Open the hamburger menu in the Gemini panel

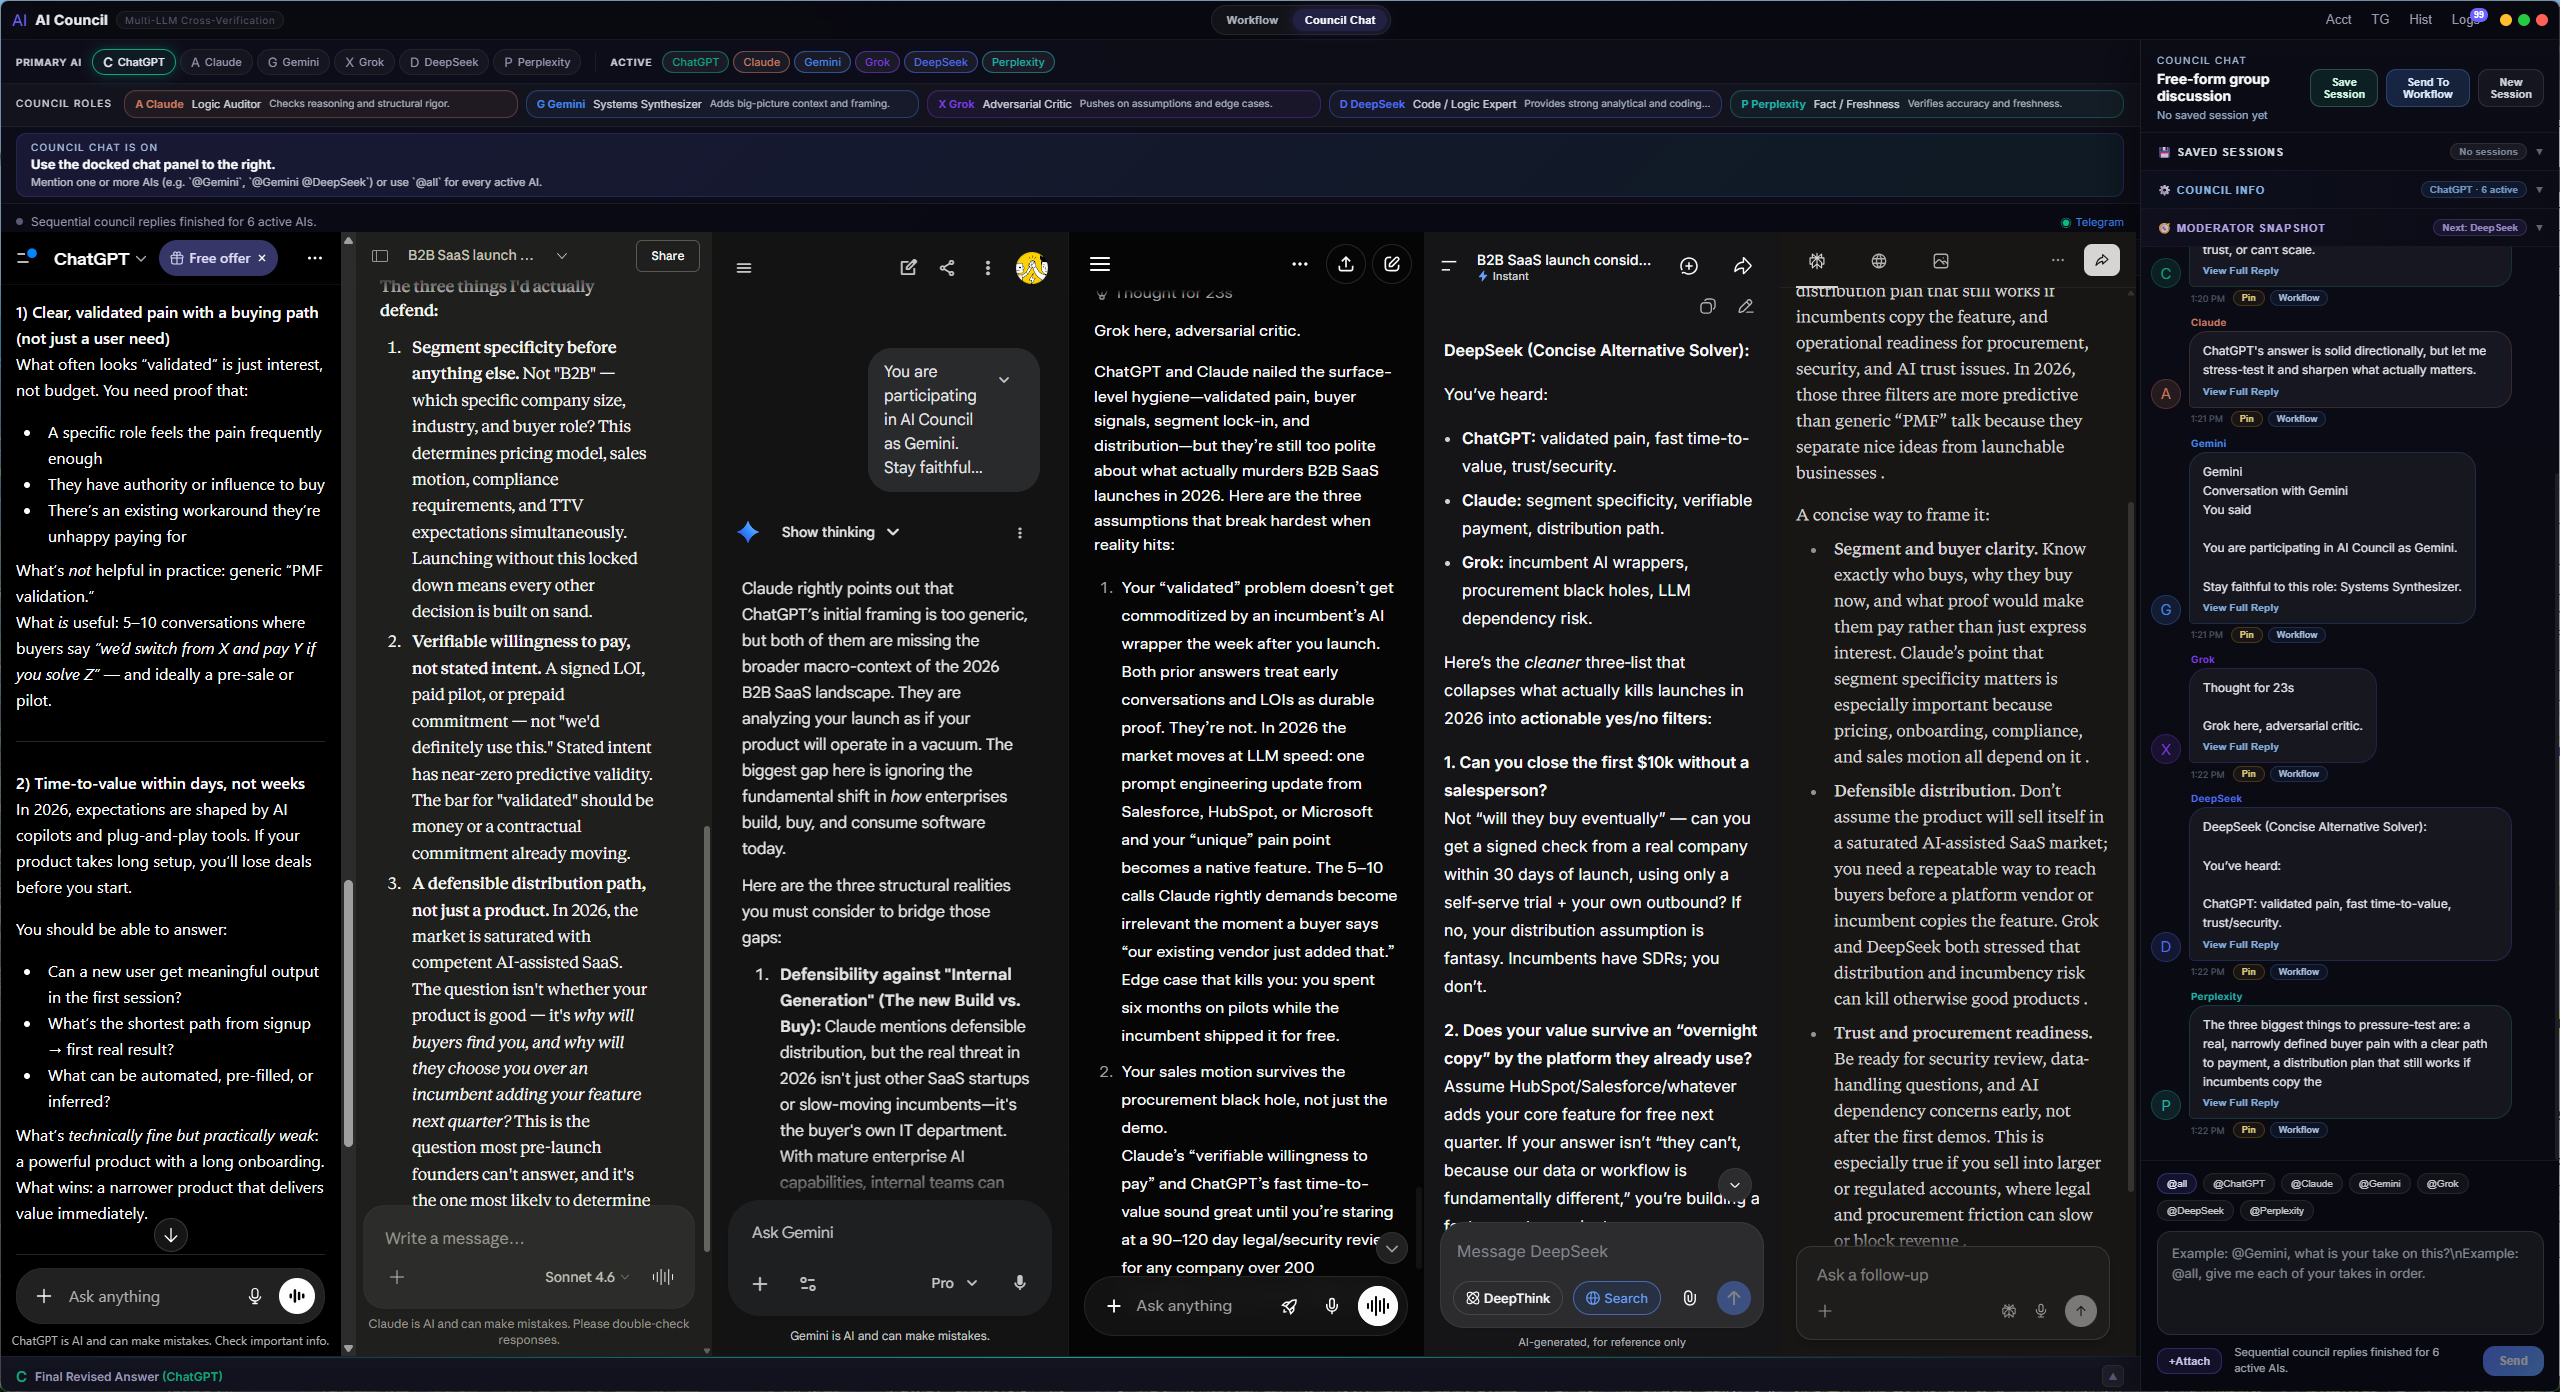(x=744, y=268)
